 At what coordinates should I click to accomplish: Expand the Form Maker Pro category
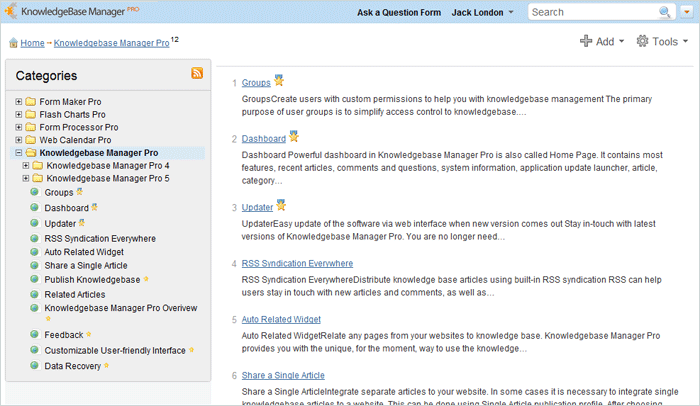[x=18, y=102]
